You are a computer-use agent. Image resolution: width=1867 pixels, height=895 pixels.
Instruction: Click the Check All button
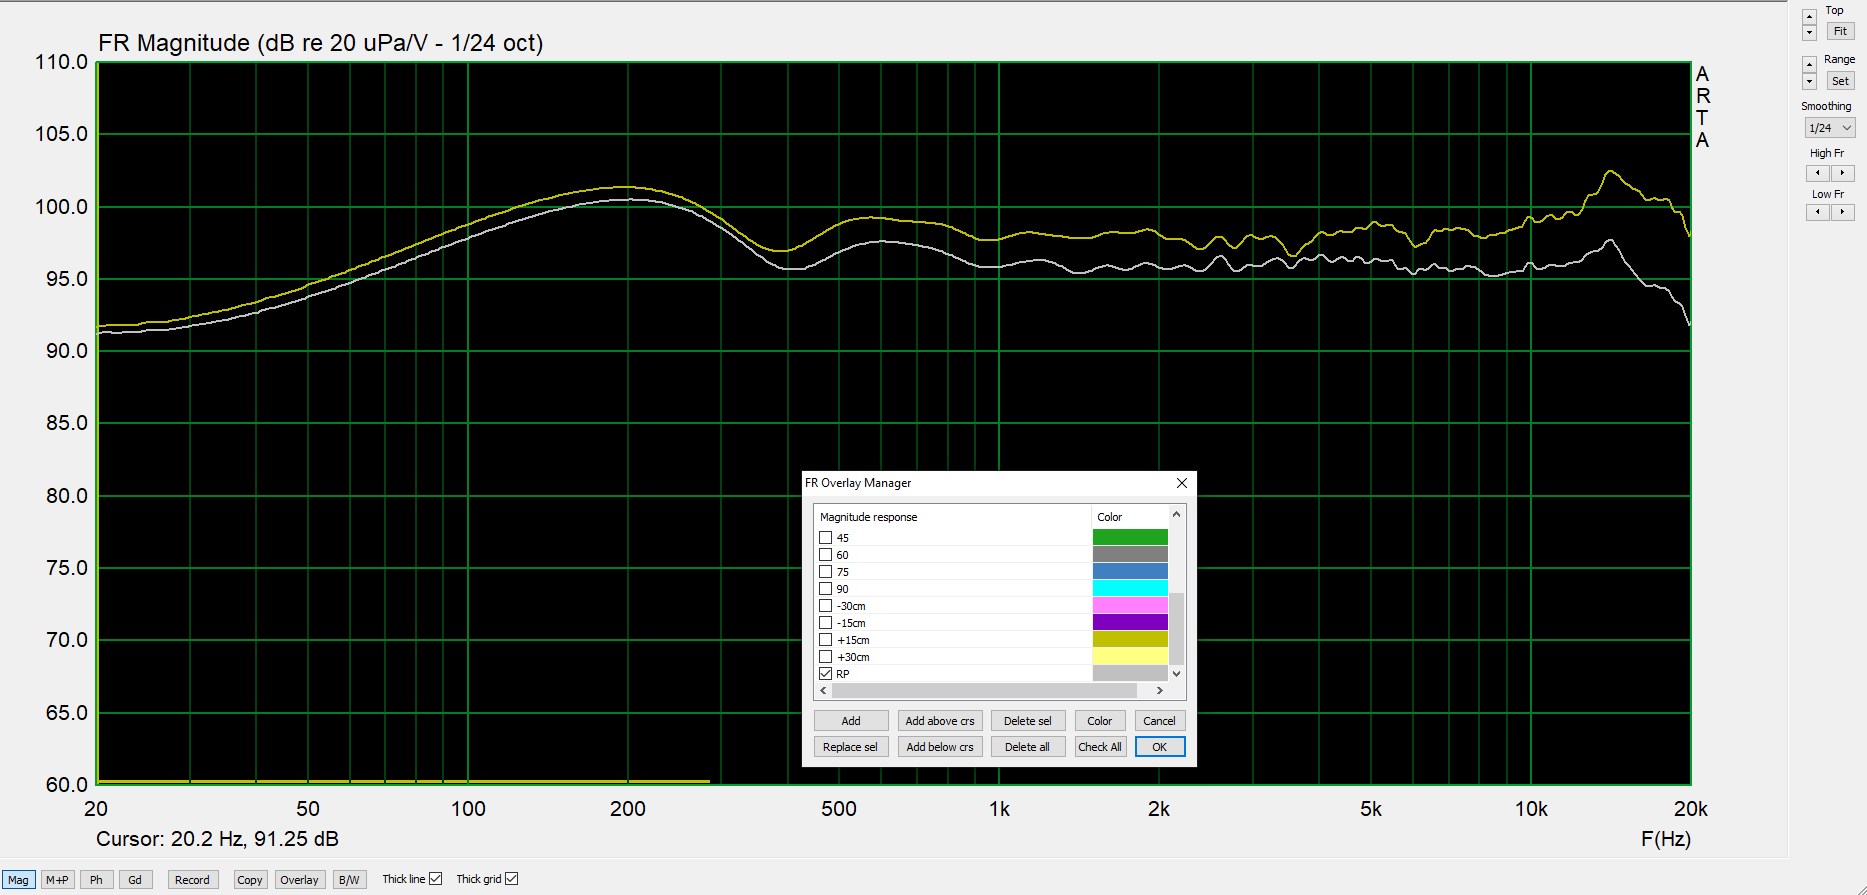(1099, 747)
